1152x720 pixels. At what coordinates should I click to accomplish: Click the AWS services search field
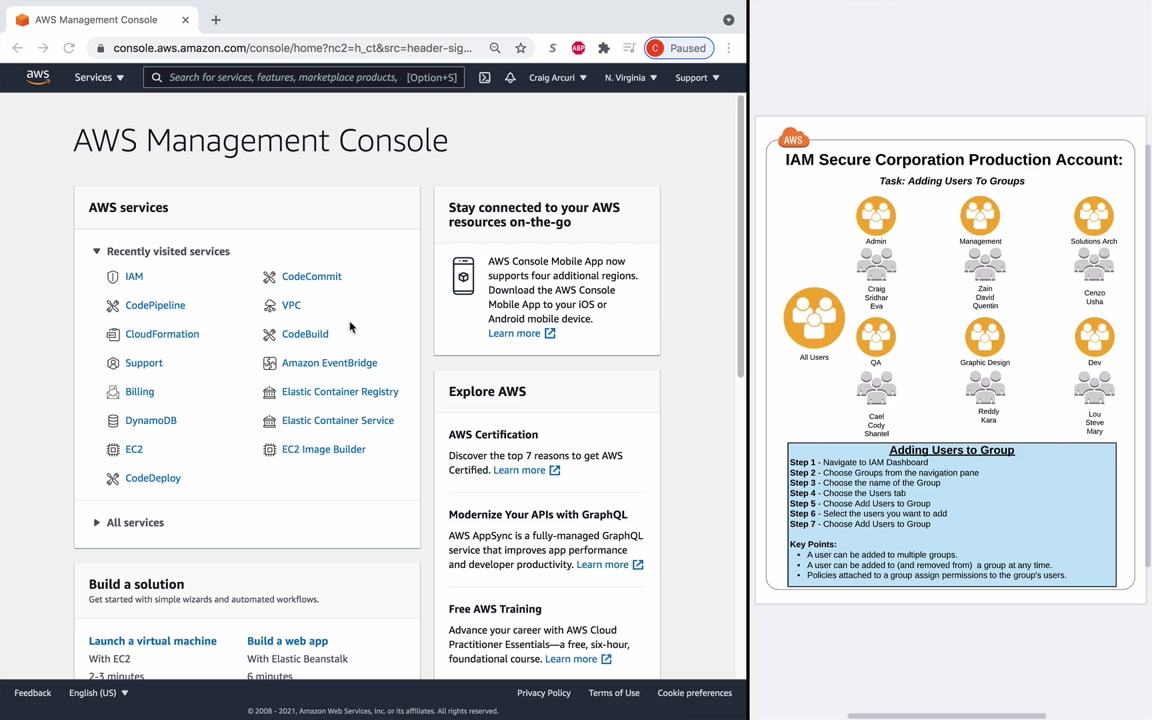pyautogui.click(x=304, y=77)
